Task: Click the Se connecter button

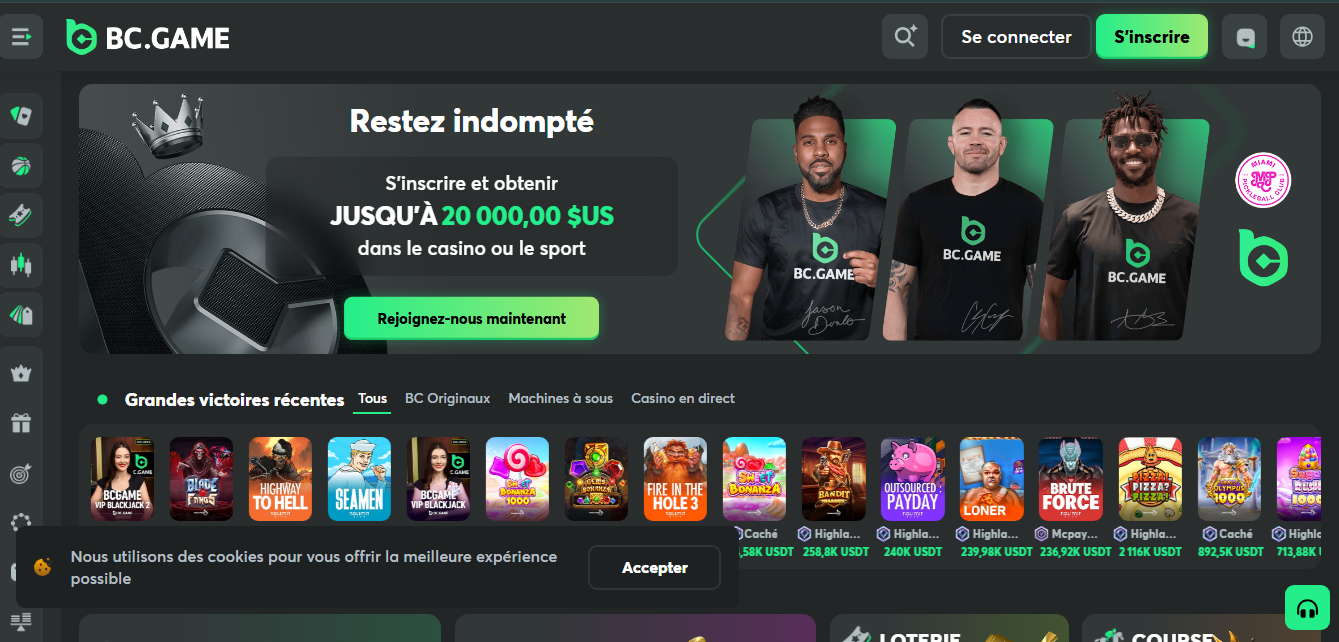Action: (x=1016, y=37)
